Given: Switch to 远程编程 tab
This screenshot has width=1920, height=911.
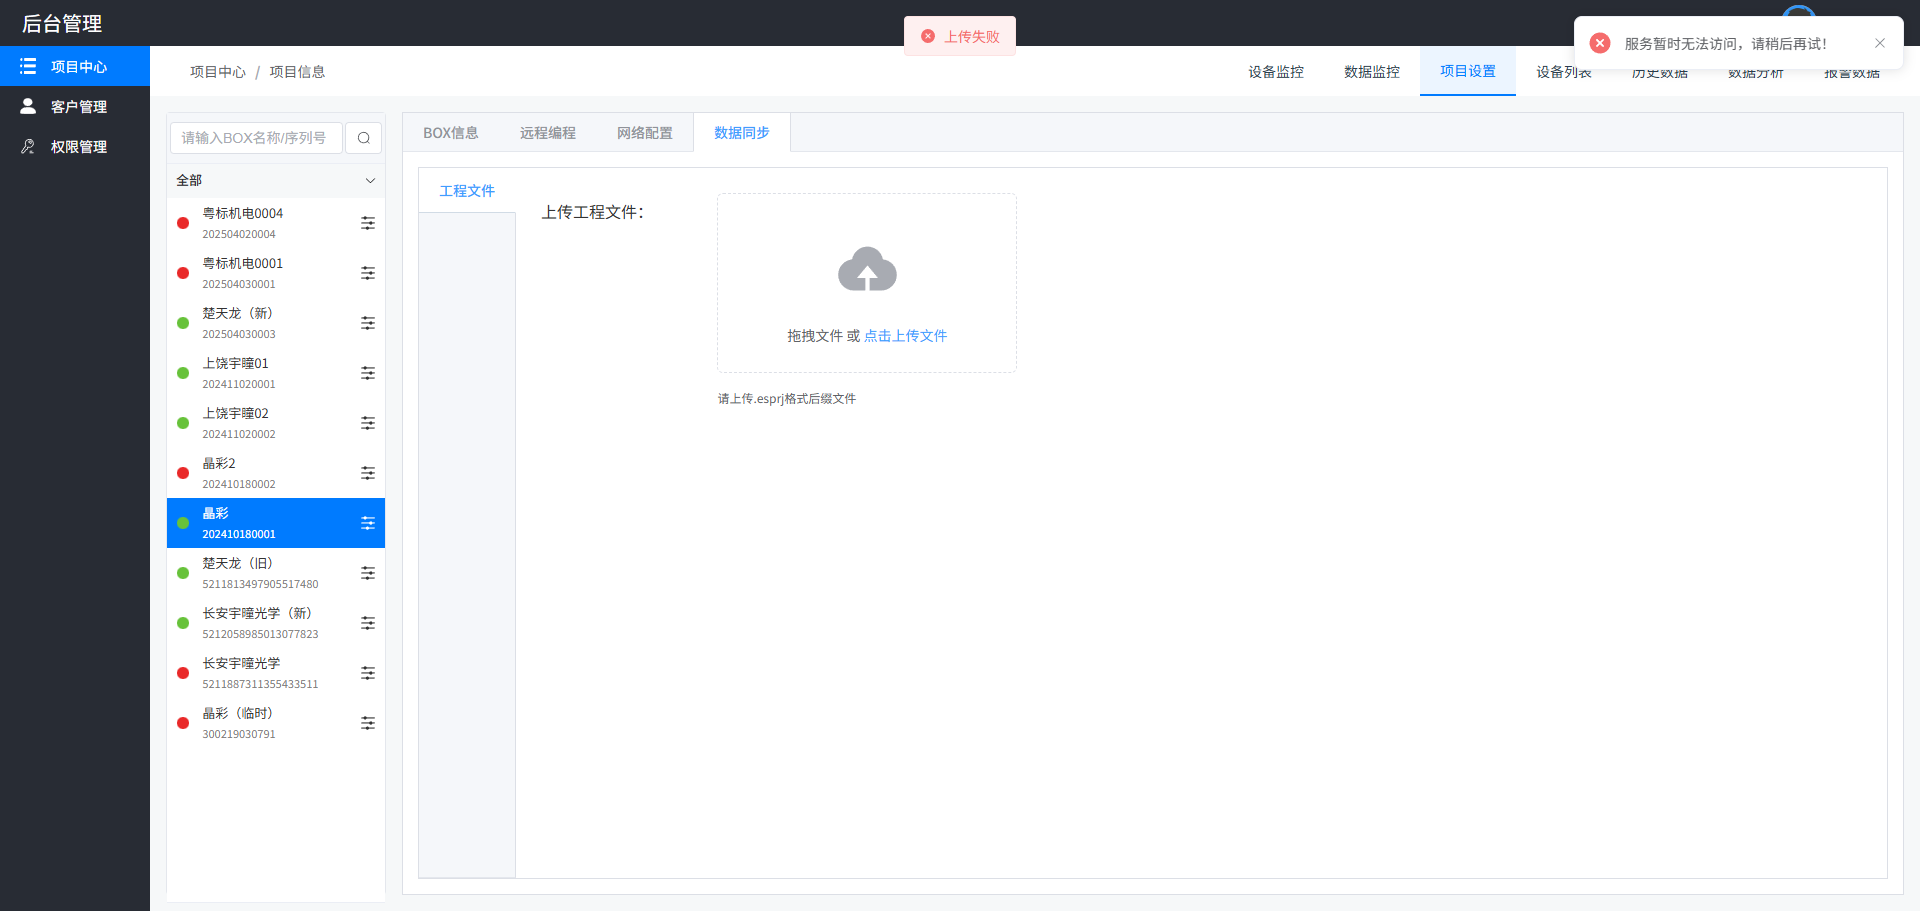Looking at the screenshot, I should coord(548,133).
